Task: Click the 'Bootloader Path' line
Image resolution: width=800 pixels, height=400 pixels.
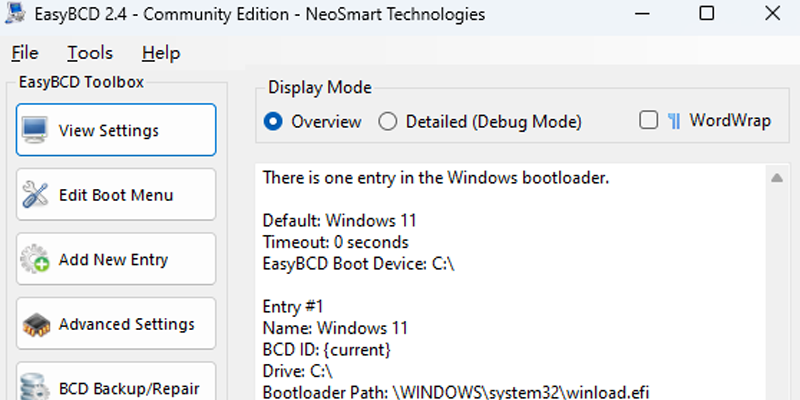Action: (456, 392)
